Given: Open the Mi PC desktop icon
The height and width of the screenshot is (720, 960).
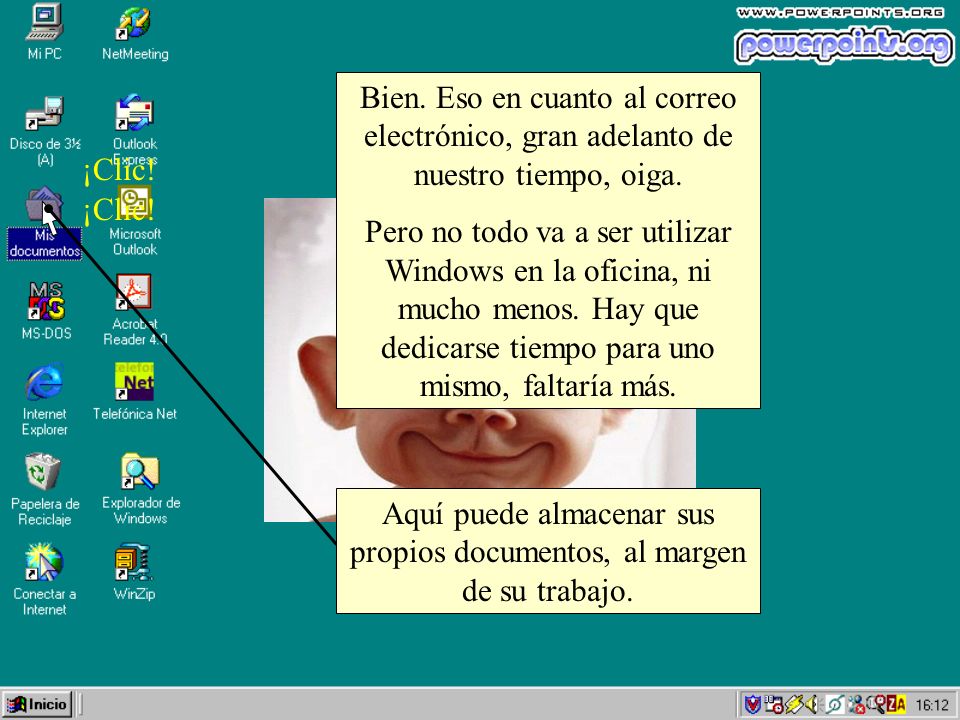Looking at the screenshot, I should coord(45,22).
